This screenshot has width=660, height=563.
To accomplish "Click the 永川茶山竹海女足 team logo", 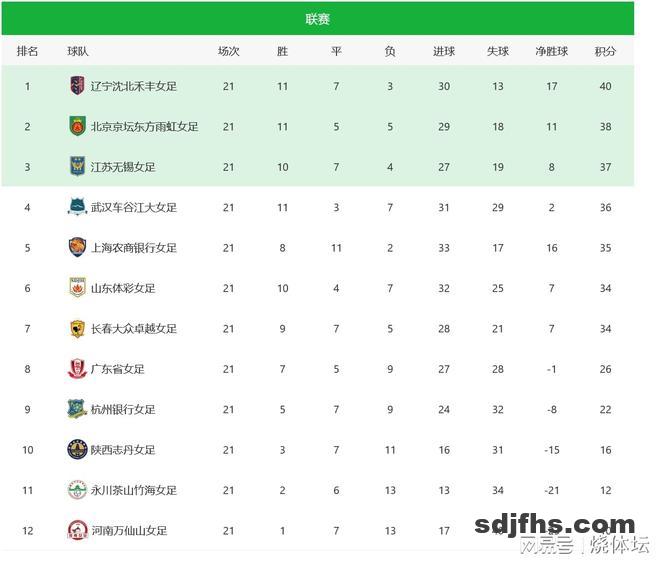I will 77,490.
